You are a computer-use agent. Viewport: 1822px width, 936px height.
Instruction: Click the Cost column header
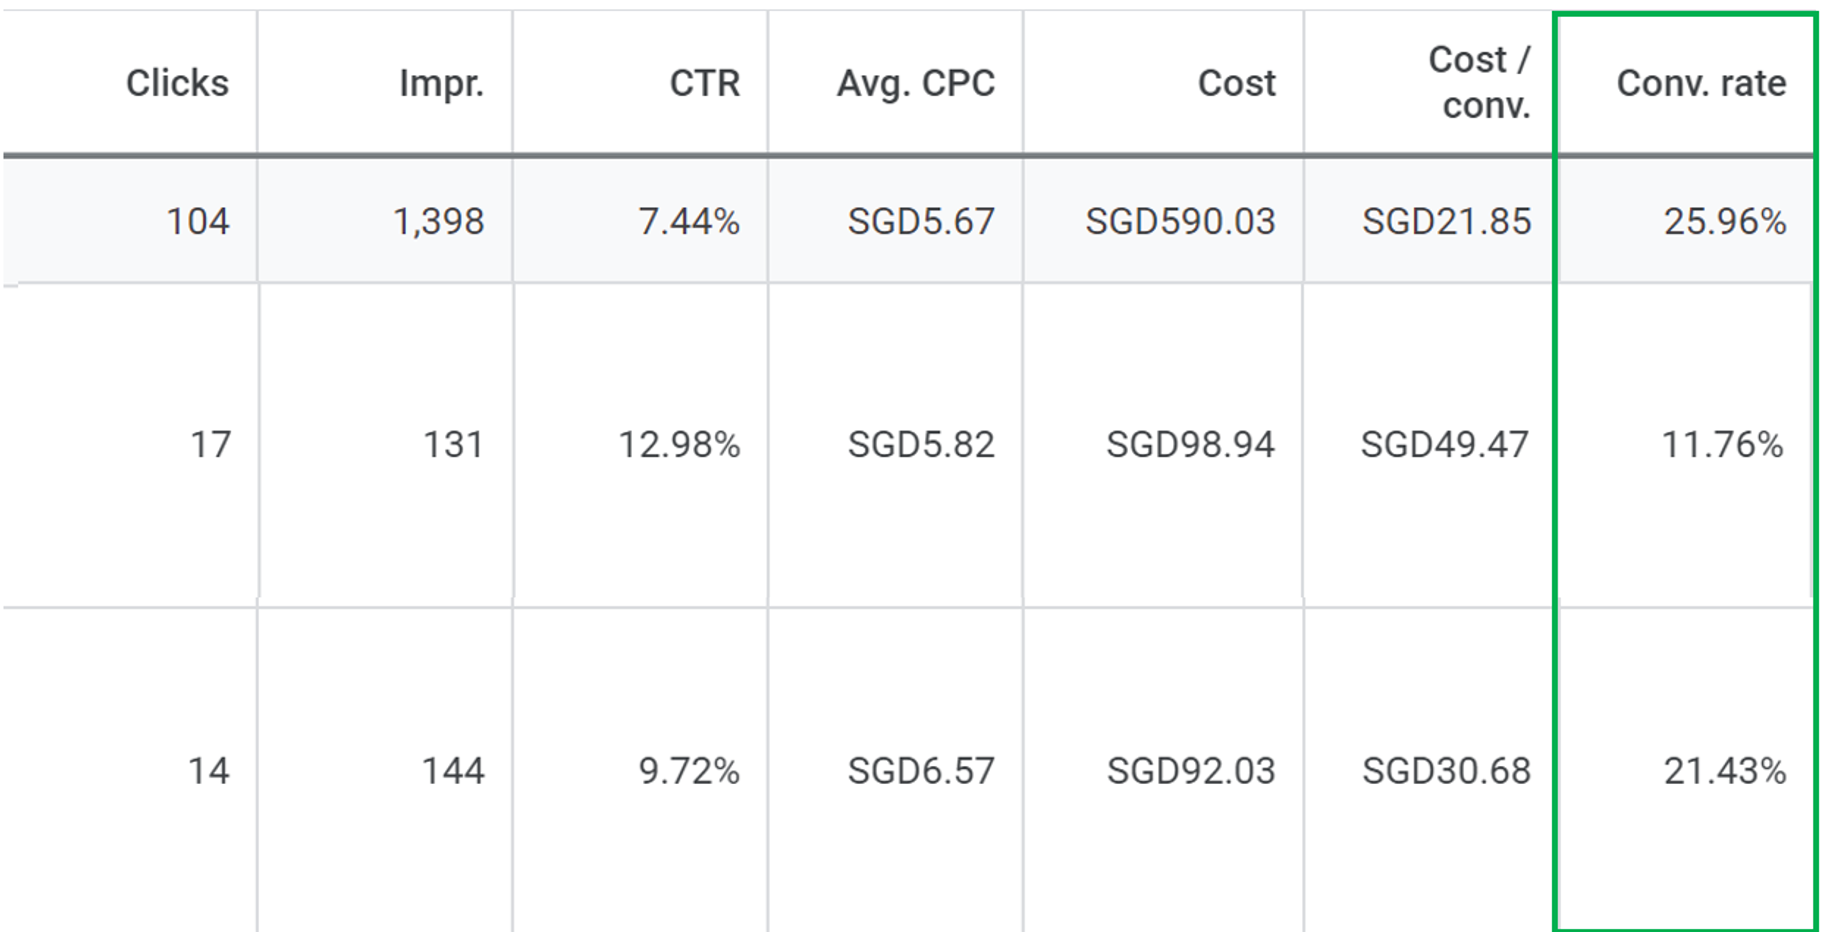(1236, 83)
